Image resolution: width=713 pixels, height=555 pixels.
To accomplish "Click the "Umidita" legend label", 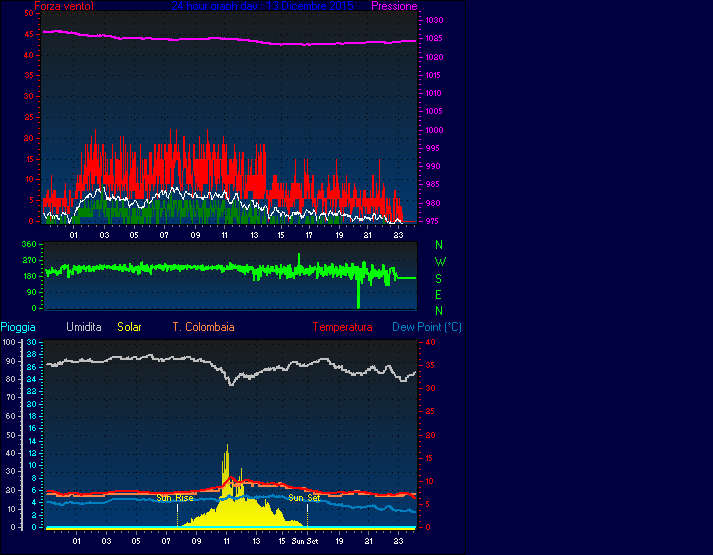I will pos(84,327).
